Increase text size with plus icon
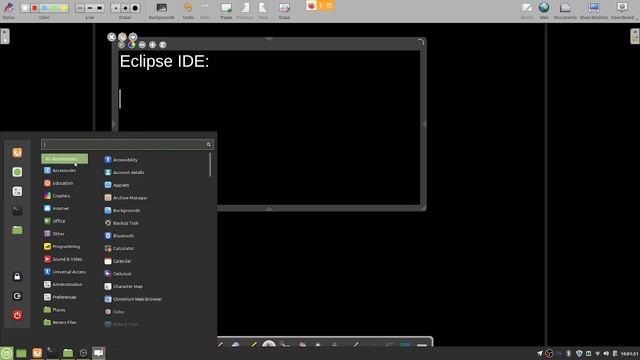Viewport: 640px width, 360px height. (x=152, y=44)
